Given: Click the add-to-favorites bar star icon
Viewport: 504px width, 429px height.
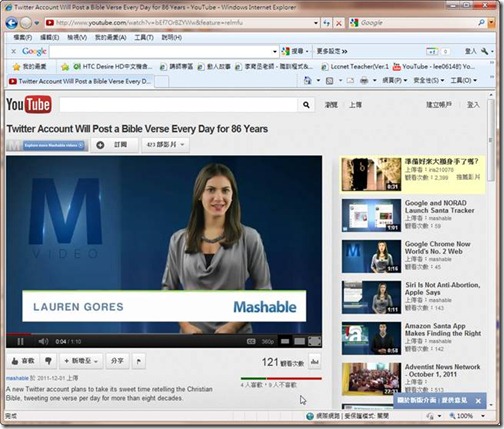Looking at the screenshot, I should click(65, 67).
